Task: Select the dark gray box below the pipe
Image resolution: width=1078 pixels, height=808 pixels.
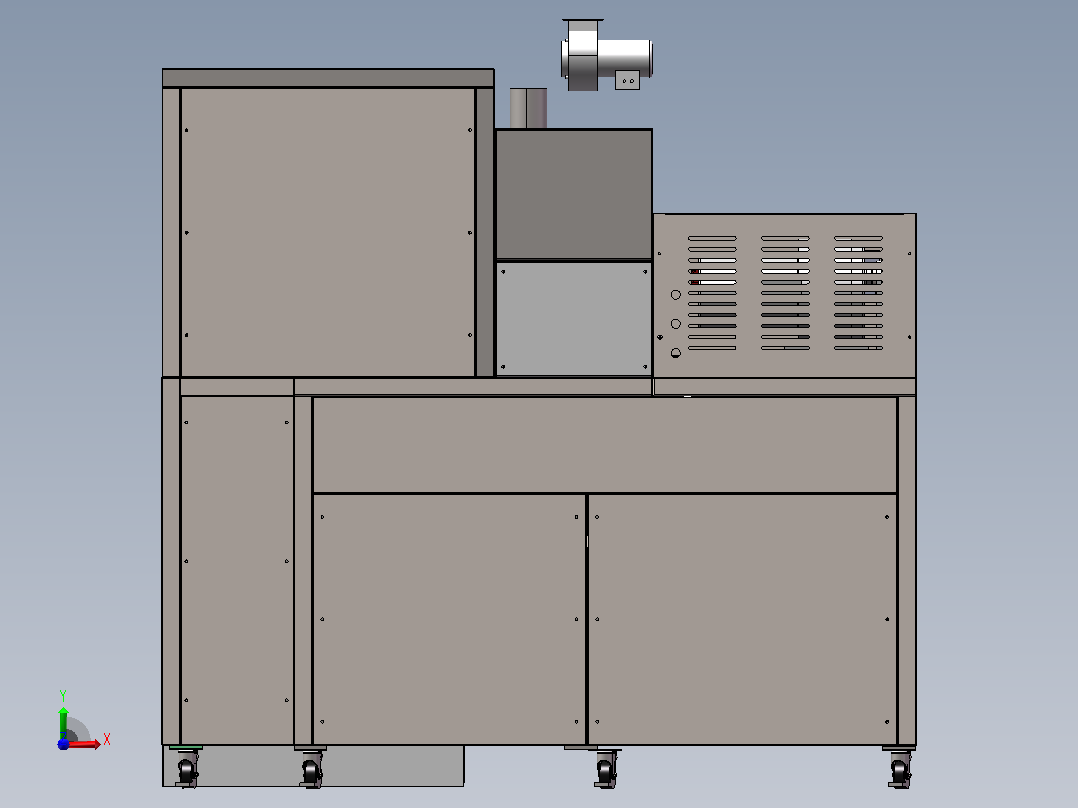Action: click(573, 195)
